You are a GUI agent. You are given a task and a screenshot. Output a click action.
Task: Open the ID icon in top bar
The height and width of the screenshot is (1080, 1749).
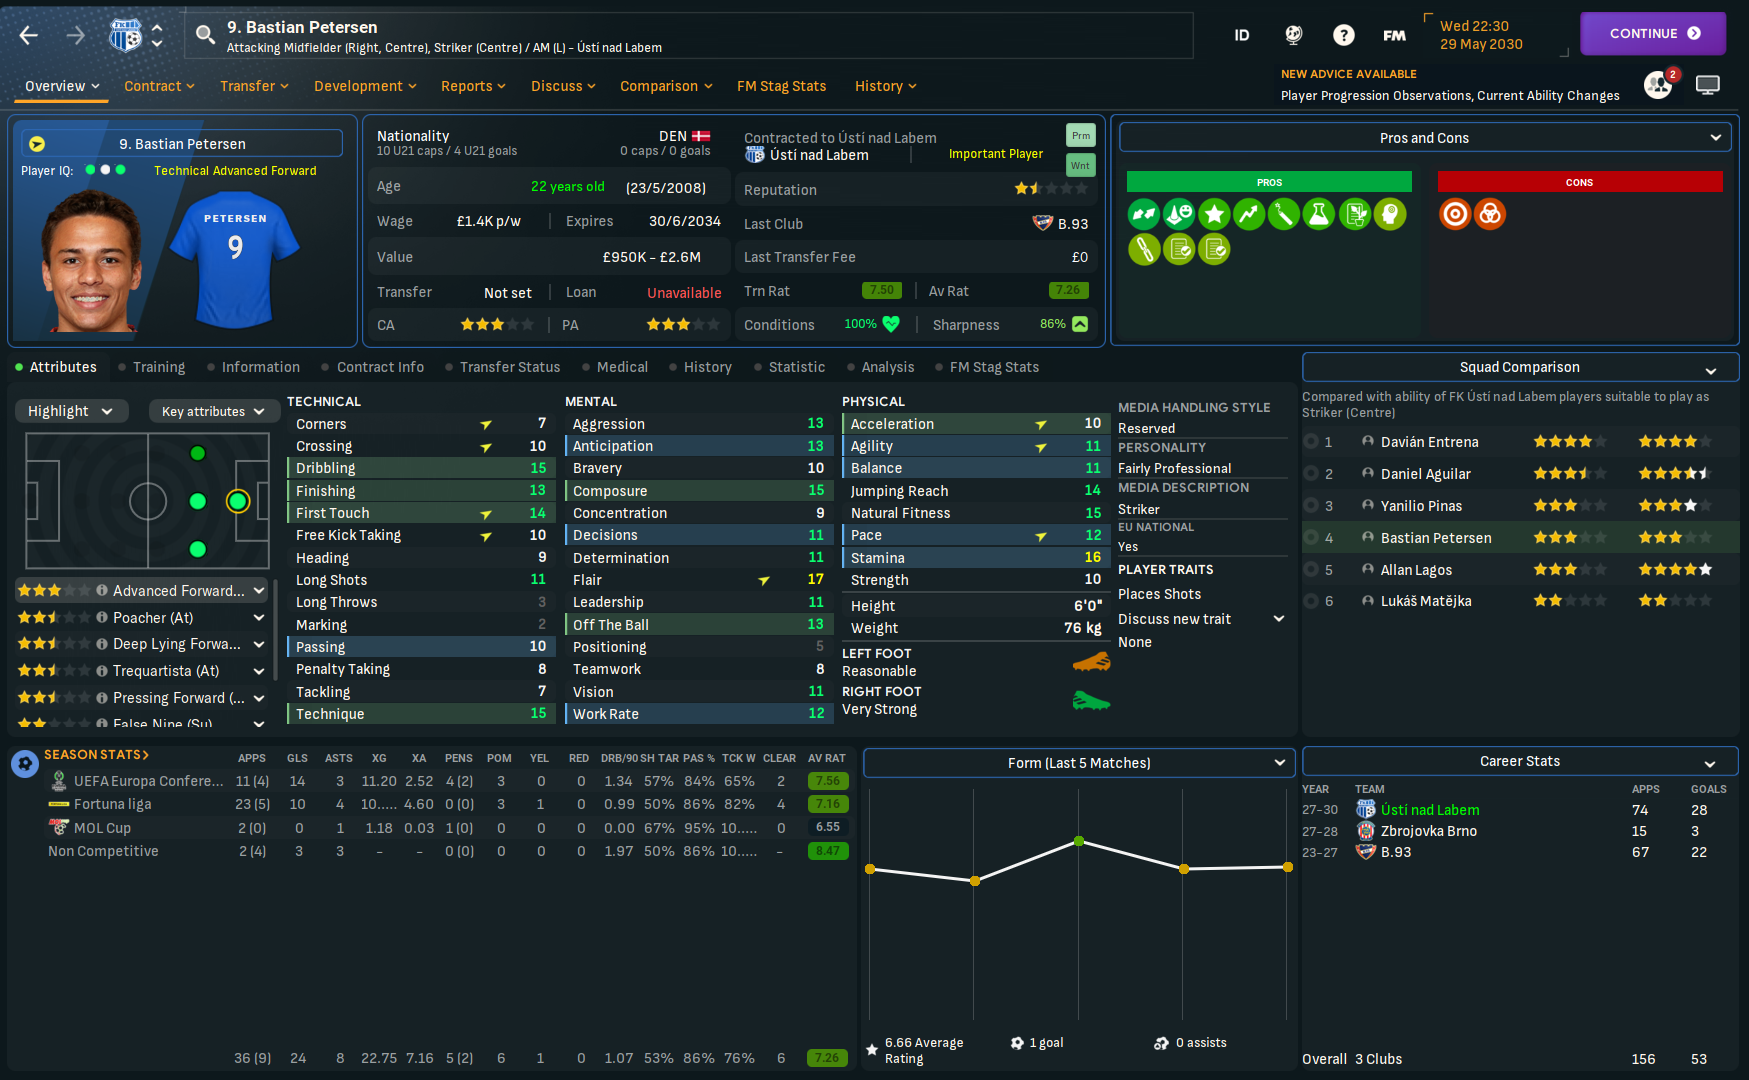[1242, 36]
